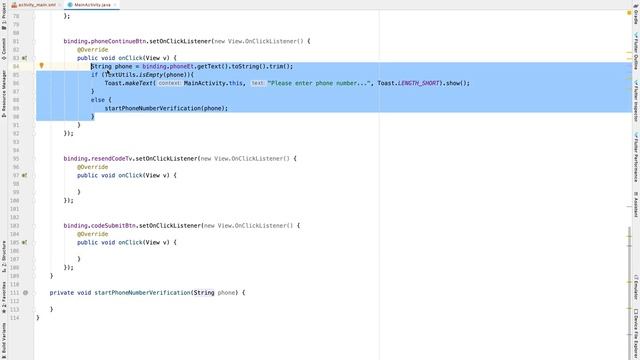Click line number 94 in the gutter
The height and width of the screenshot is (360, 640).
(15, 150)
